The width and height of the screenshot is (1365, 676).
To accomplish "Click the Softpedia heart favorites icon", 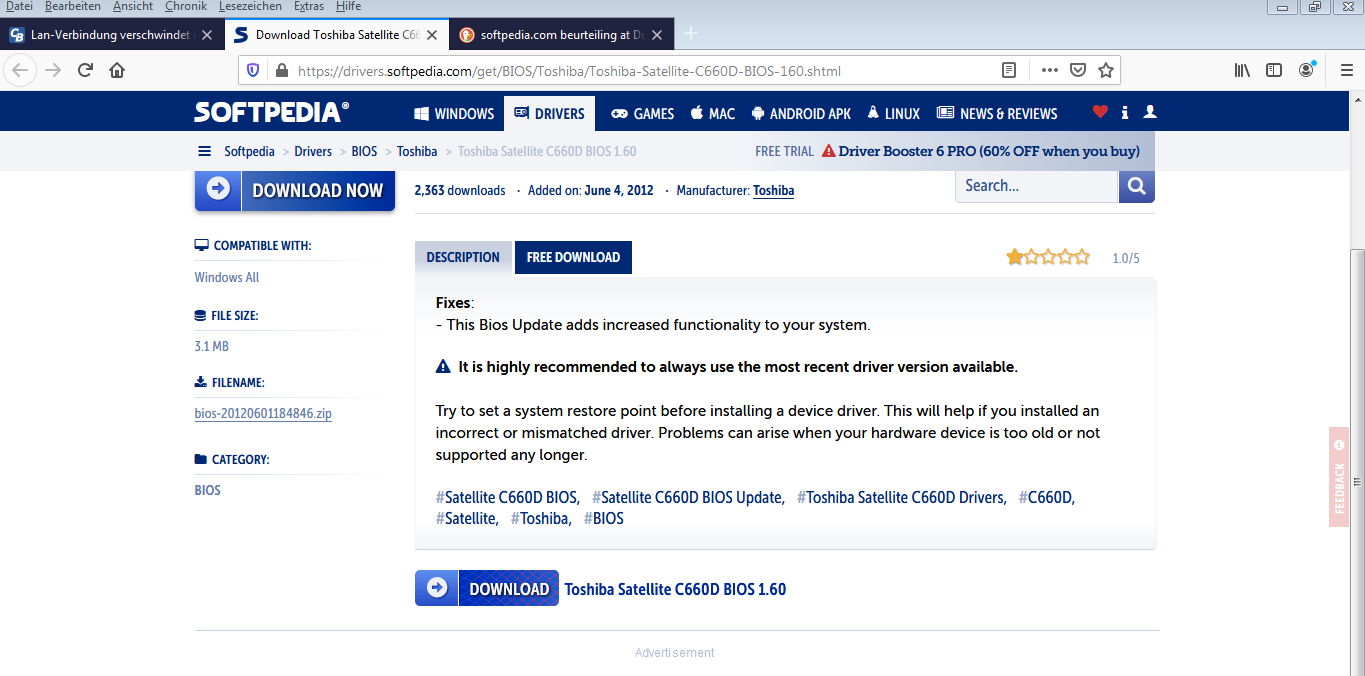I will (1100, 112).
